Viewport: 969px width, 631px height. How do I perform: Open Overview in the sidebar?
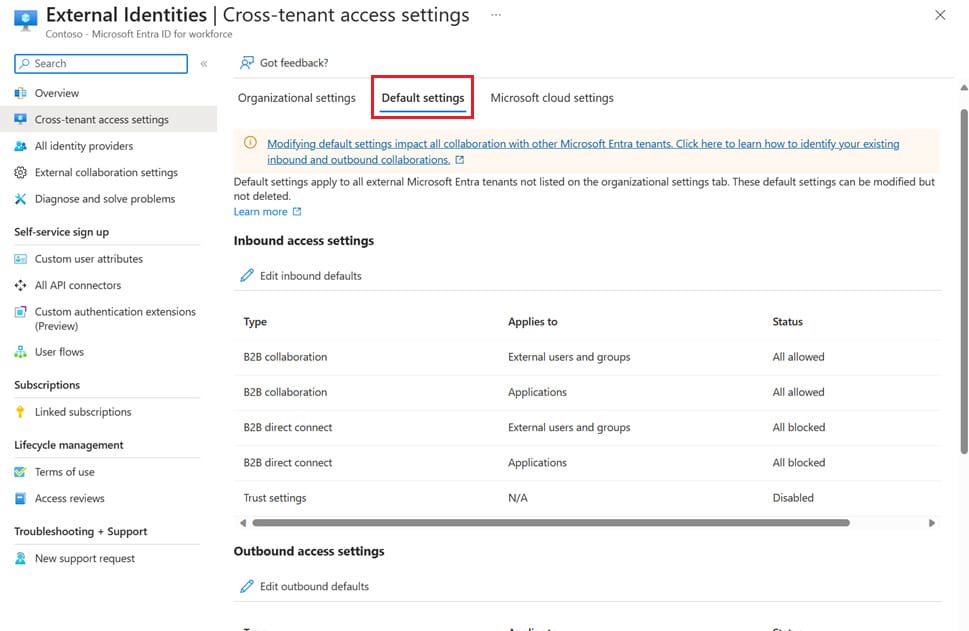coord(57,93)
